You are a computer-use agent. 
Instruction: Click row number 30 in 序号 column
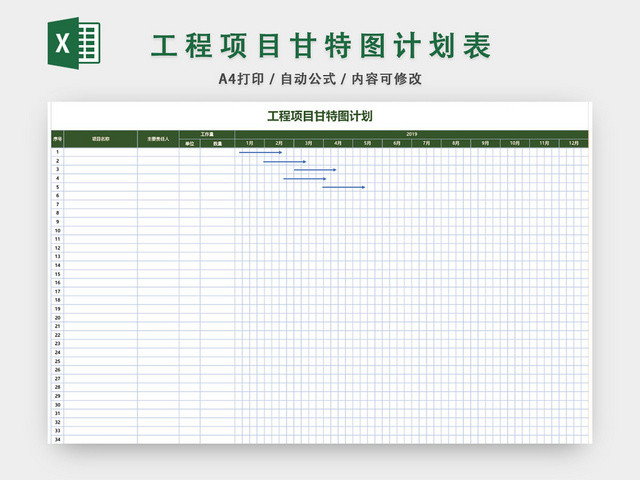(x=58, y=405)
